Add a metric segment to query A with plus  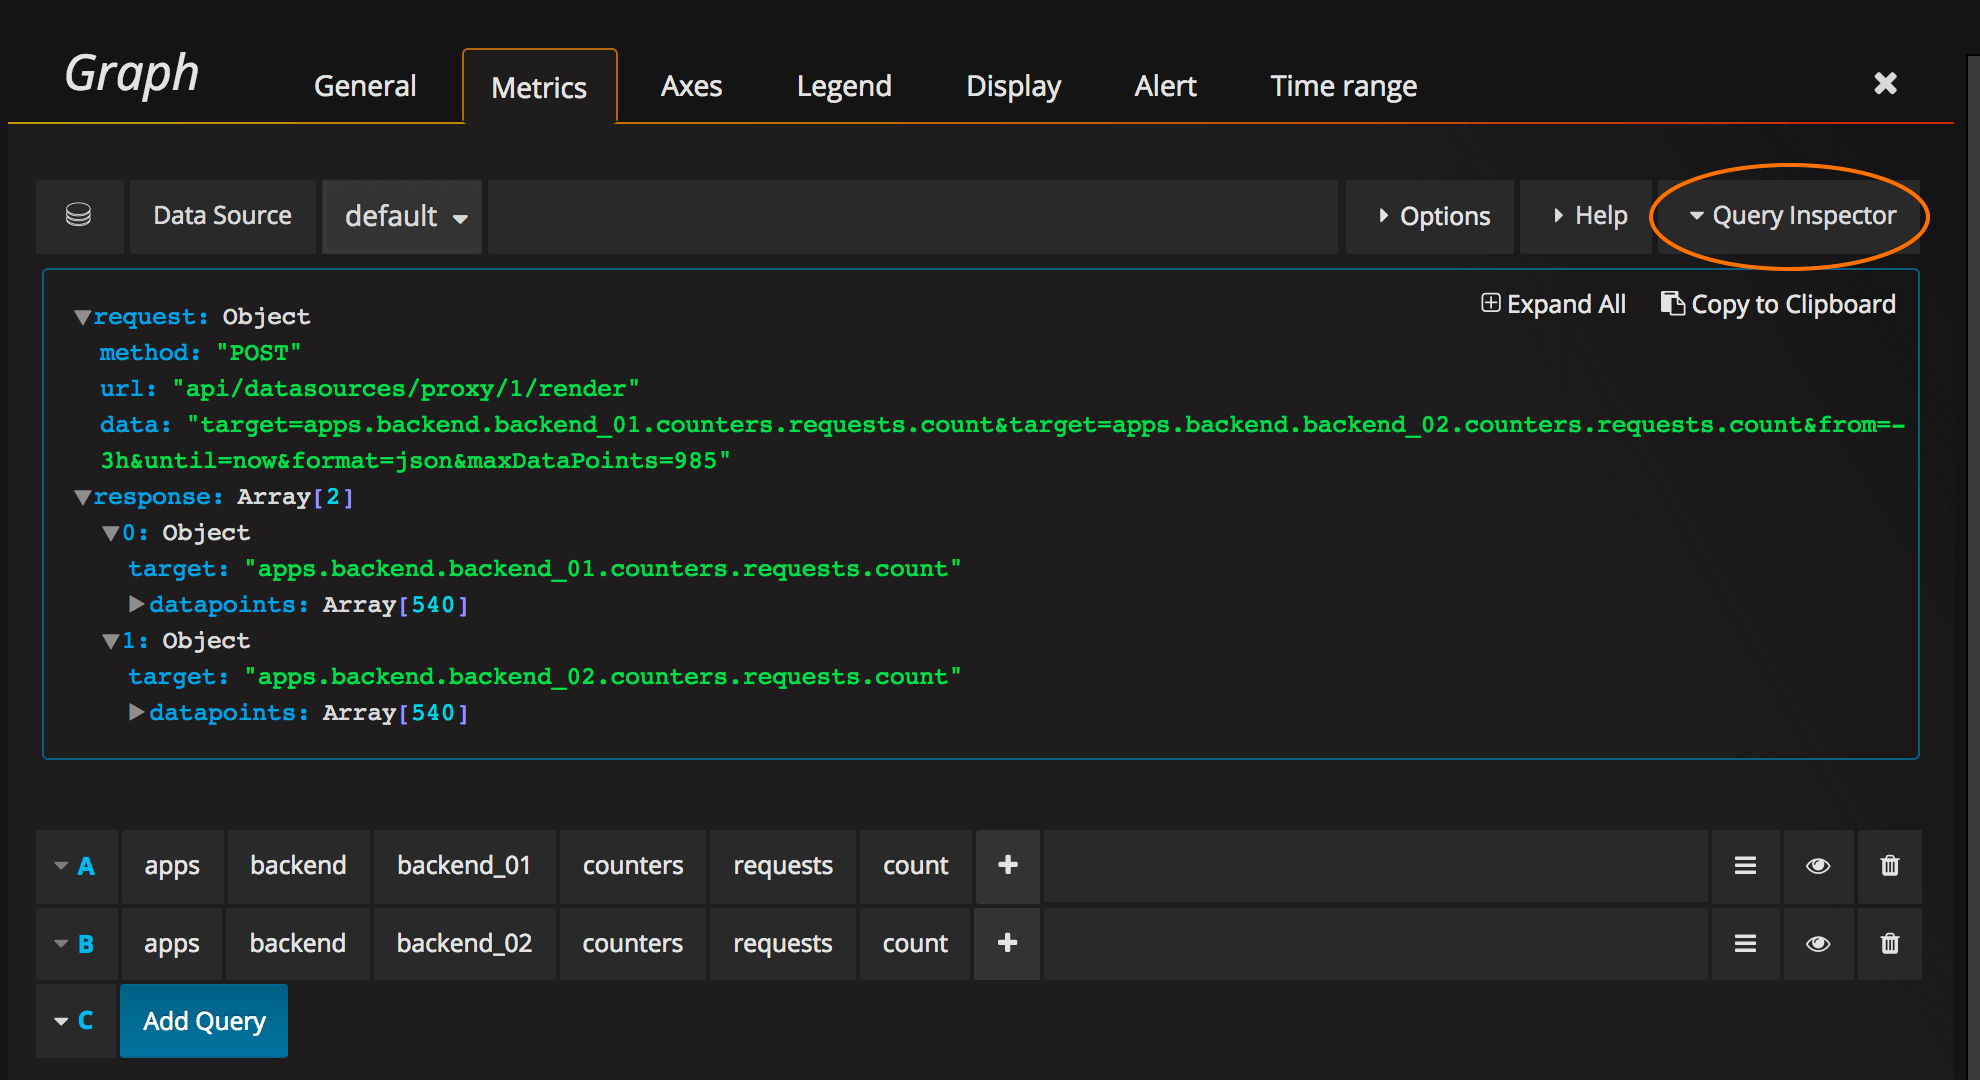tap(1007, 866)
